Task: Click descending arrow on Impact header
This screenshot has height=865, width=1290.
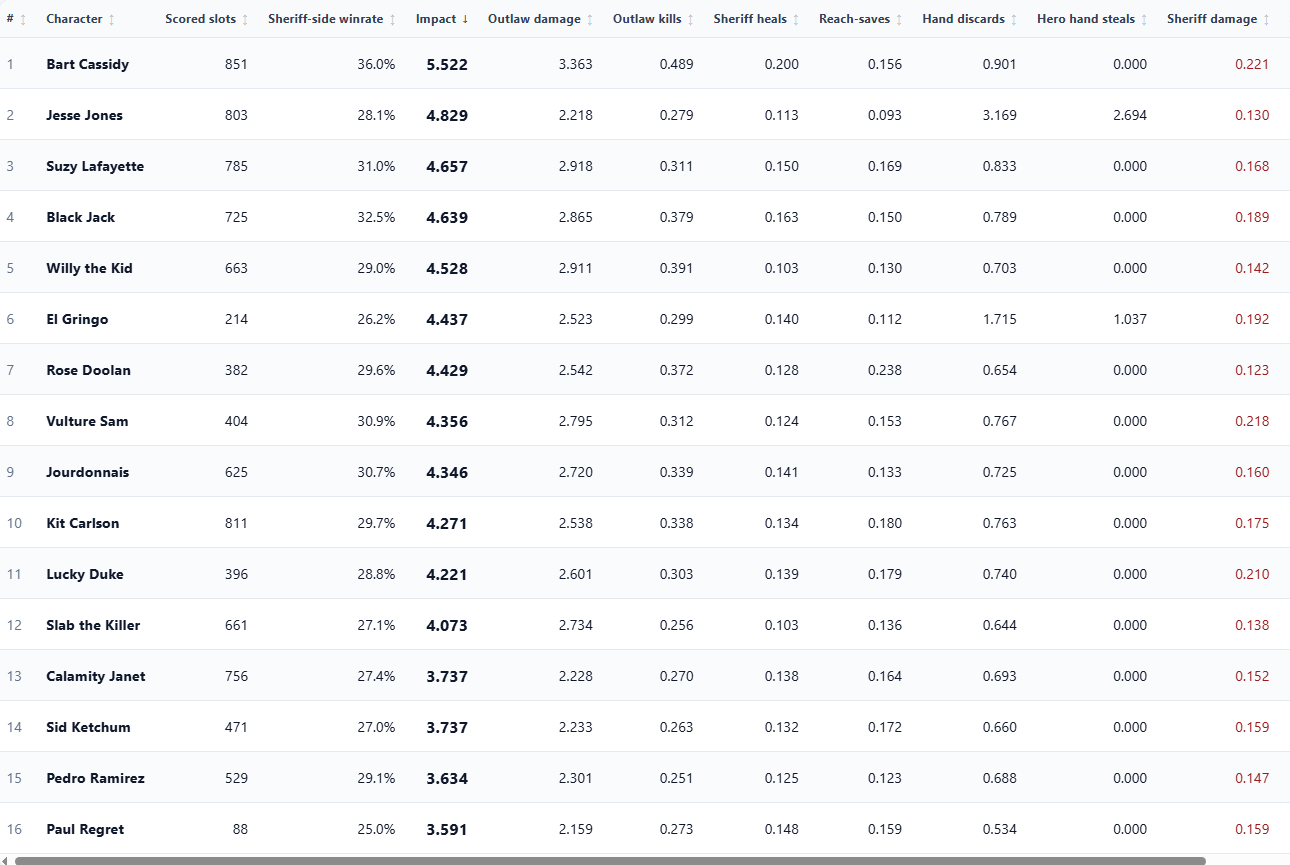Action: click(465, 19)
